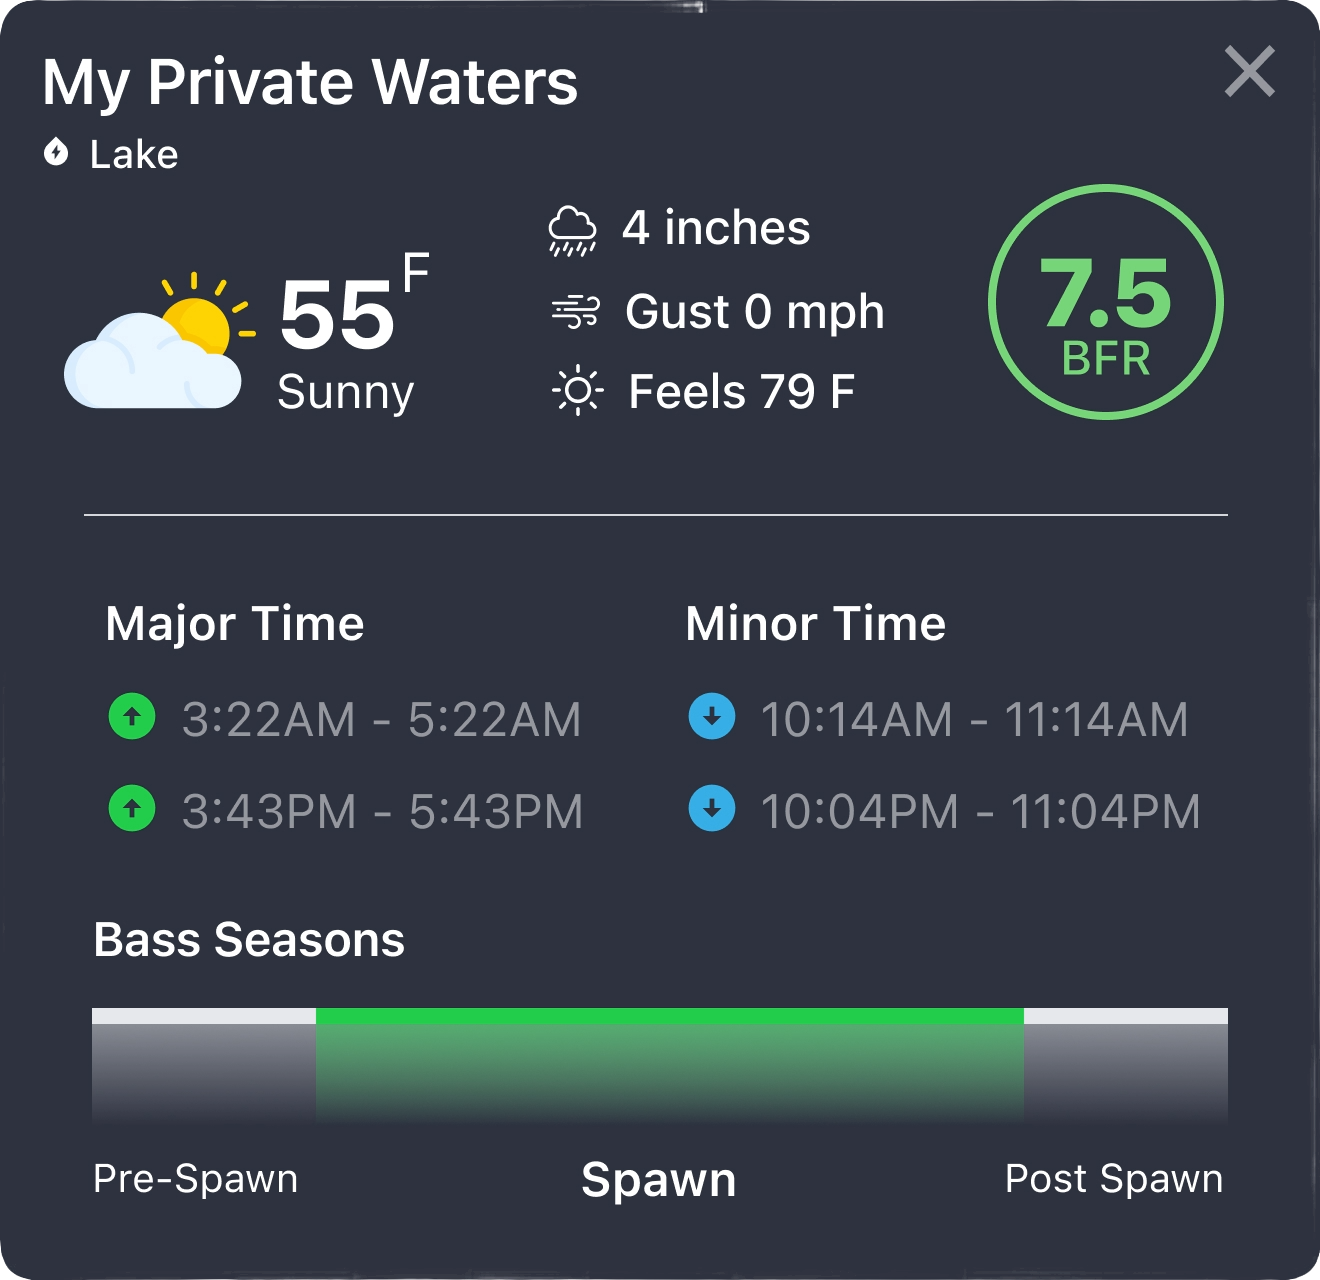
Task: Close the My Private Waters card
Action: pyautogui.click(x=1249, y=72)
